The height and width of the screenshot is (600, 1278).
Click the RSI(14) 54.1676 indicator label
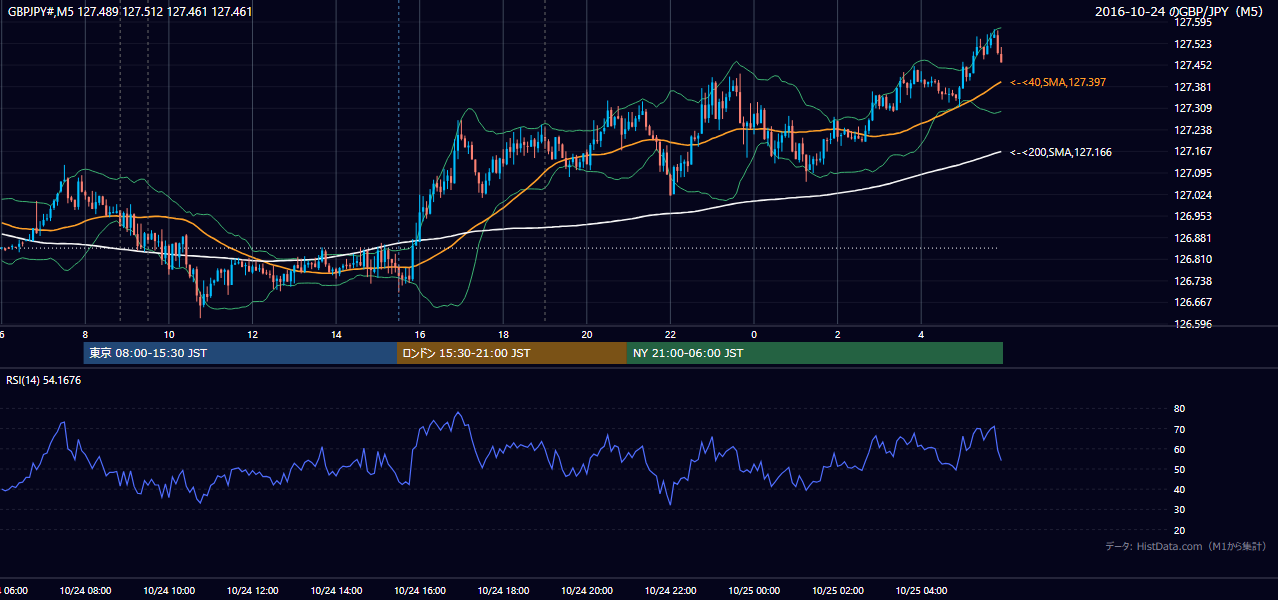(43, 380)
